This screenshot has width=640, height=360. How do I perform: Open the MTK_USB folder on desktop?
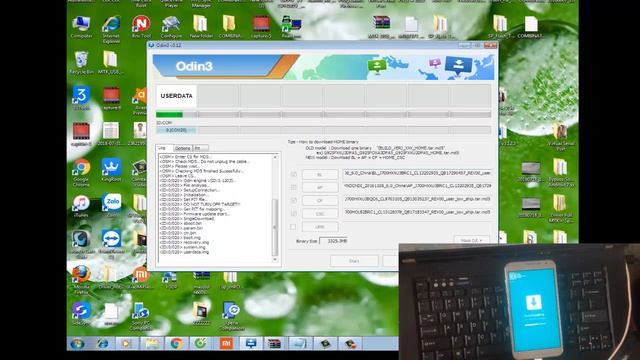pyautogui.click(x=111, y=62)
